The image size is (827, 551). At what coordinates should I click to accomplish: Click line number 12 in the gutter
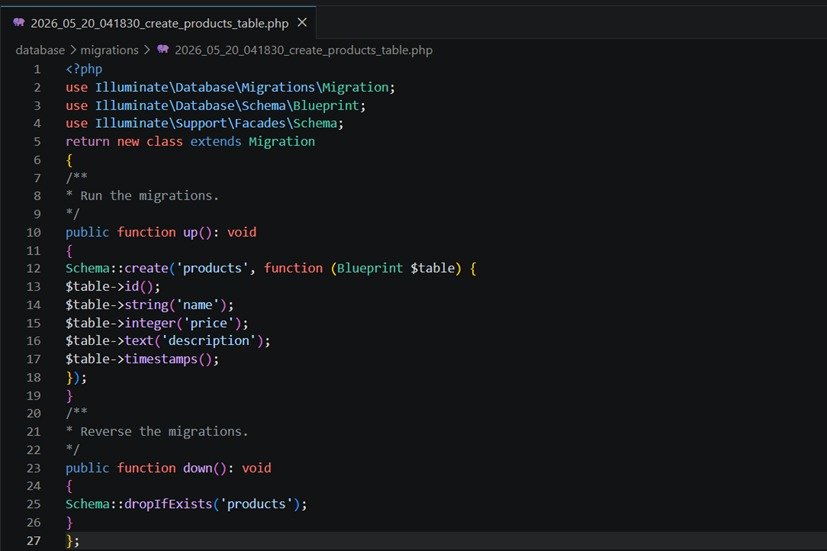coord(33,268)
